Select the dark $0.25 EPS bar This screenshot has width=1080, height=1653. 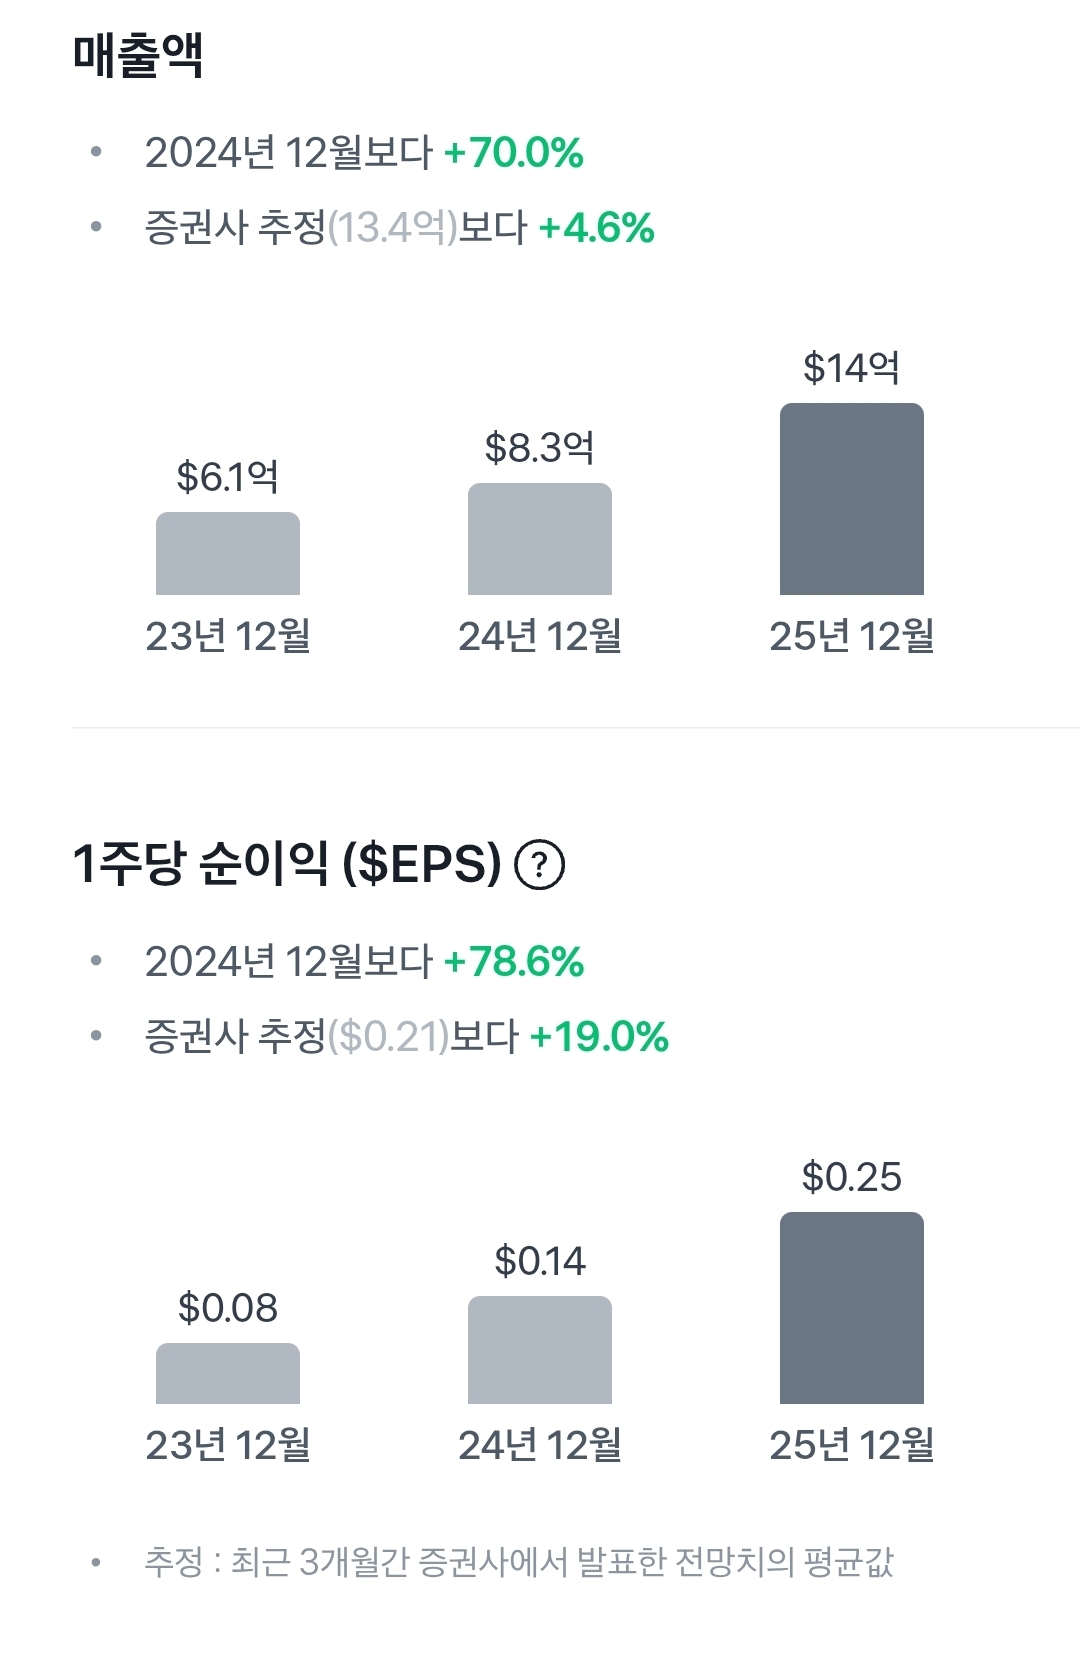pyautogui.click(x=852, y=1308)
